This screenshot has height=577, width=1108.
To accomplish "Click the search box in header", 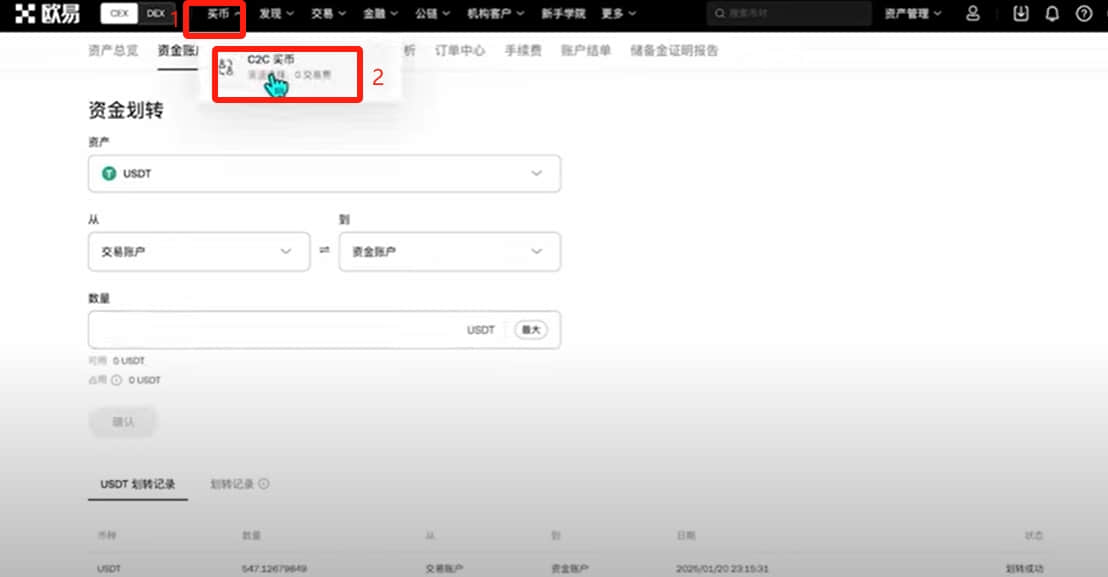I will [789, 13].
